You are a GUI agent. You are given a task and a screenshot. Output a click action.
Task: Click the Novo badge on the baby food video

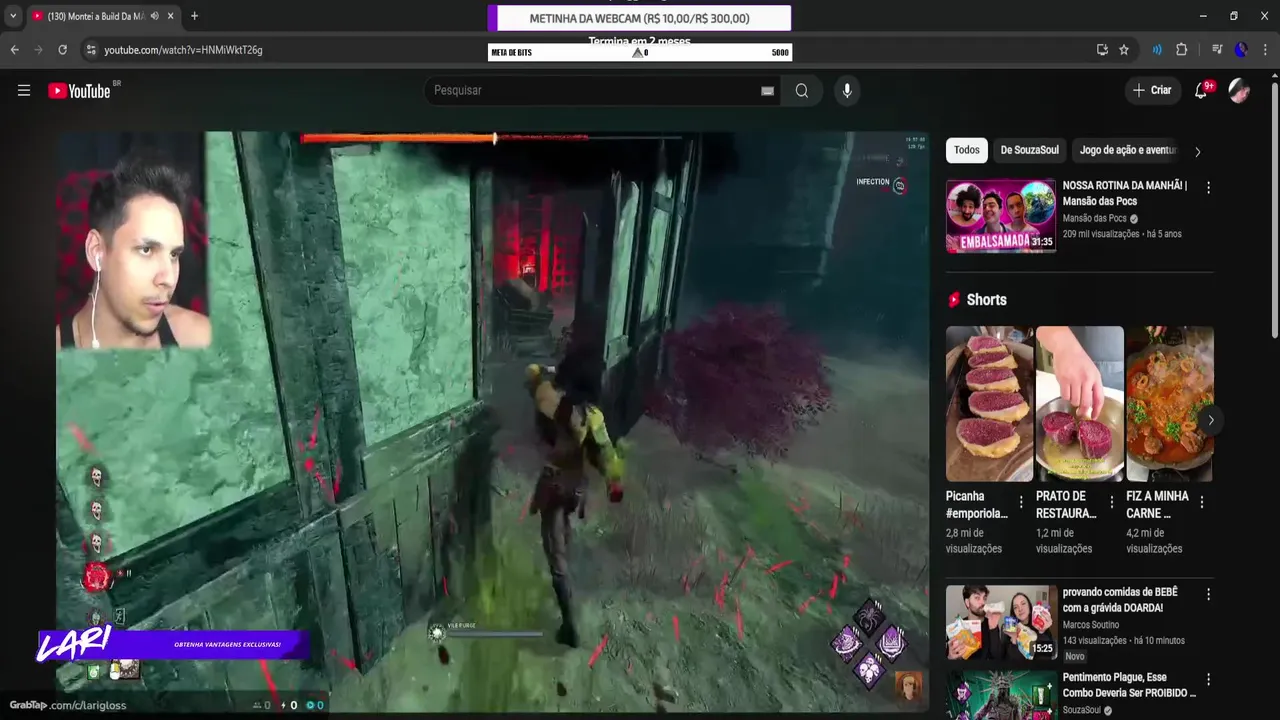coord(1075,656)
